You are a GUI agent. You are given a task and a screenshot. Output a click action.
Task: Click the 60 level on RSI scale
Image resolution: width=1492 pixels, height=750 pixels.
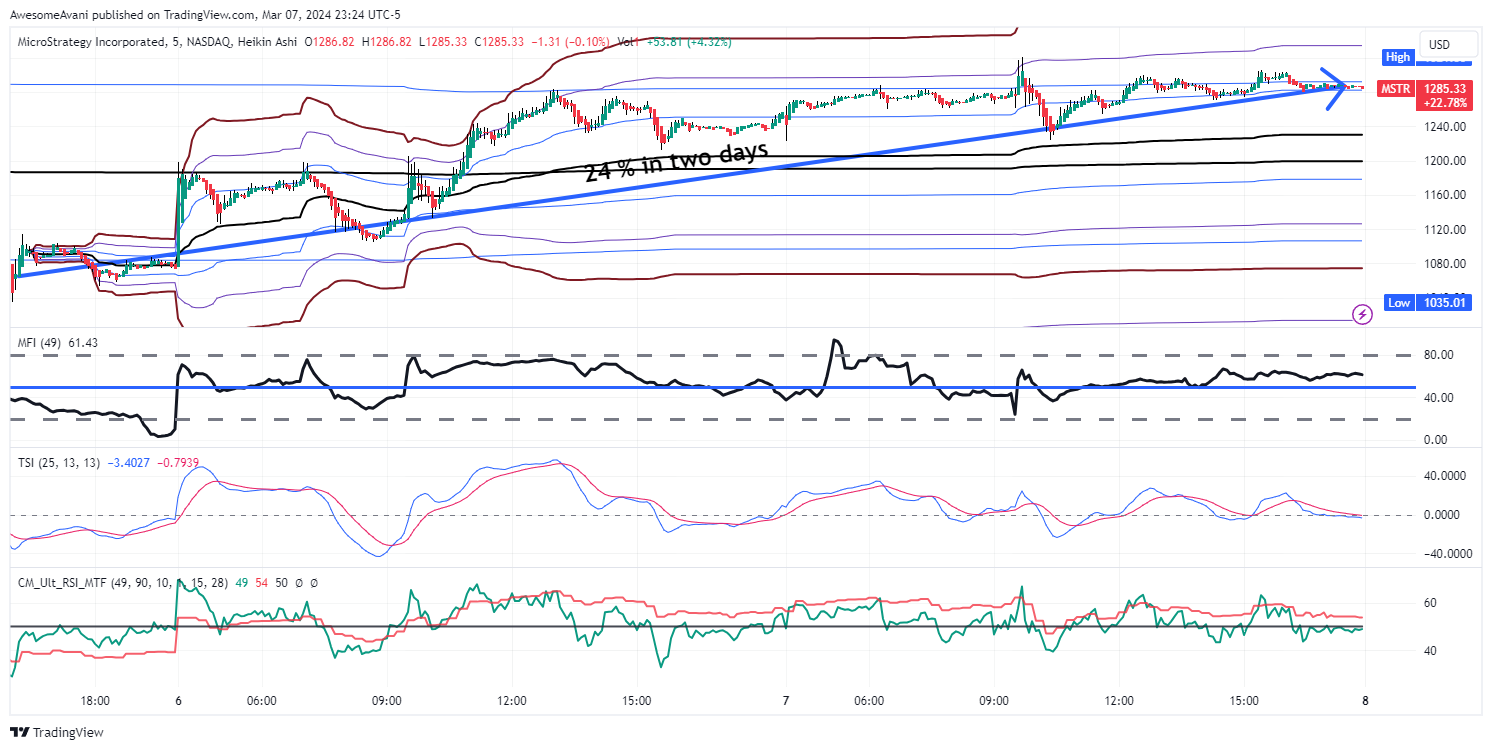click(1430, 603)
